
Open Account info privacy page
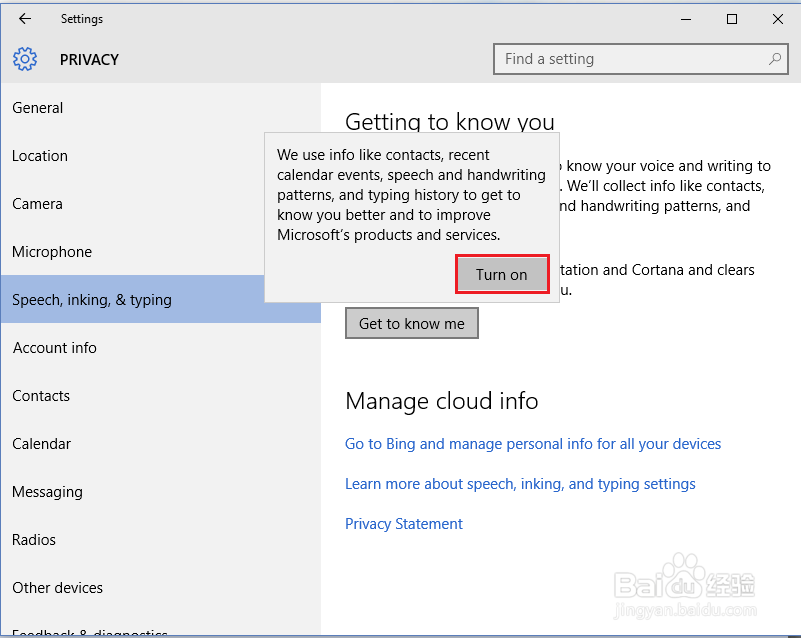point(160,348)
